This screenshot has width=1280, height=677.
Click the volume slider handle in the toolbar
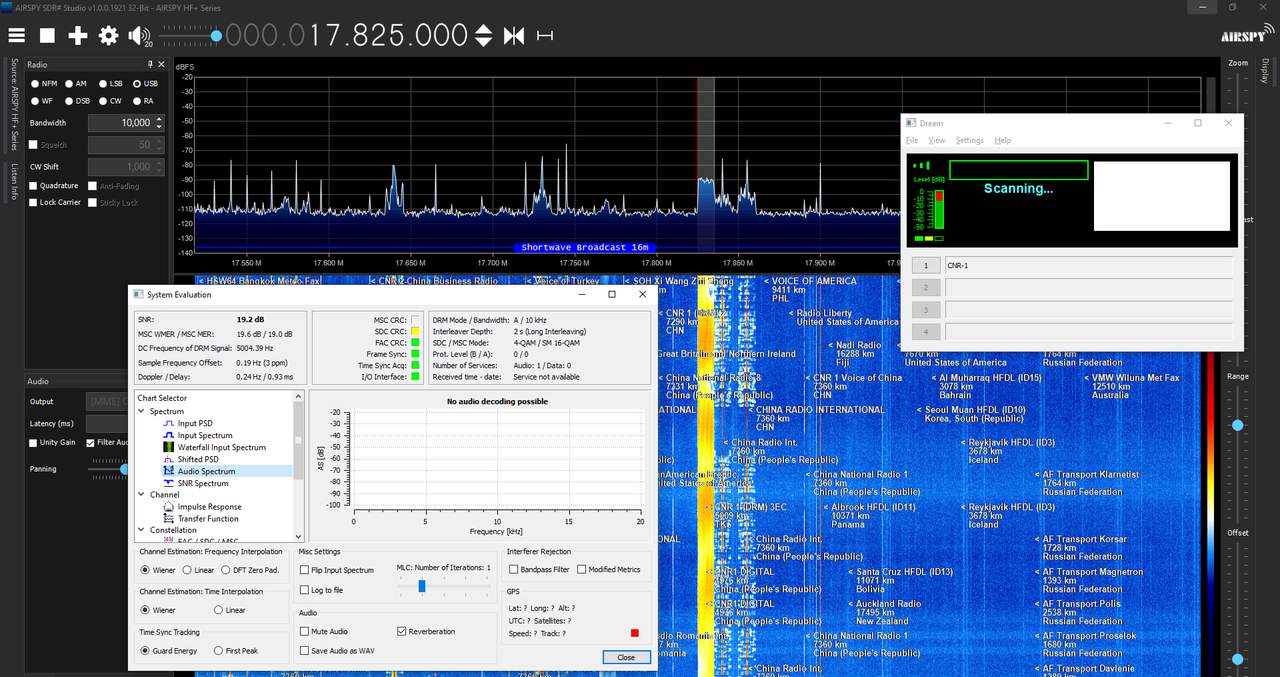(x=216, y=36)
